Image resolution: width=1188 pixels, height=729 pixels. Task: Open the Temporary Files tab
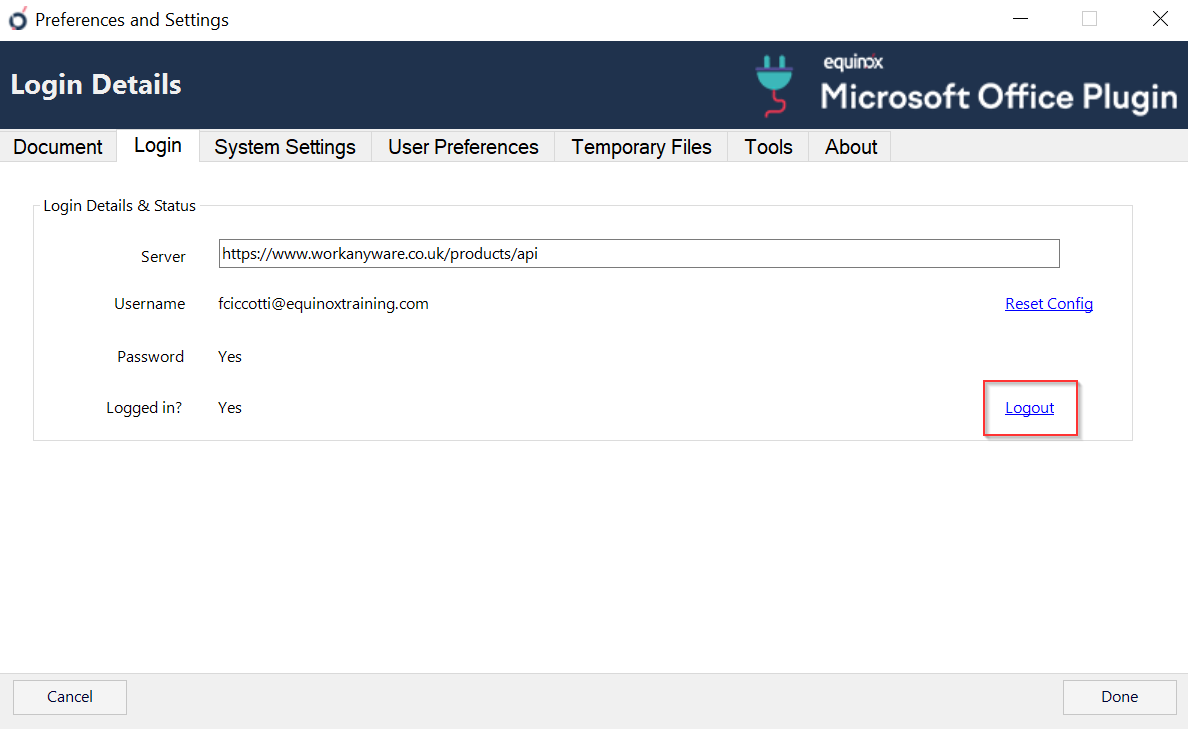(x=641, y=146)
